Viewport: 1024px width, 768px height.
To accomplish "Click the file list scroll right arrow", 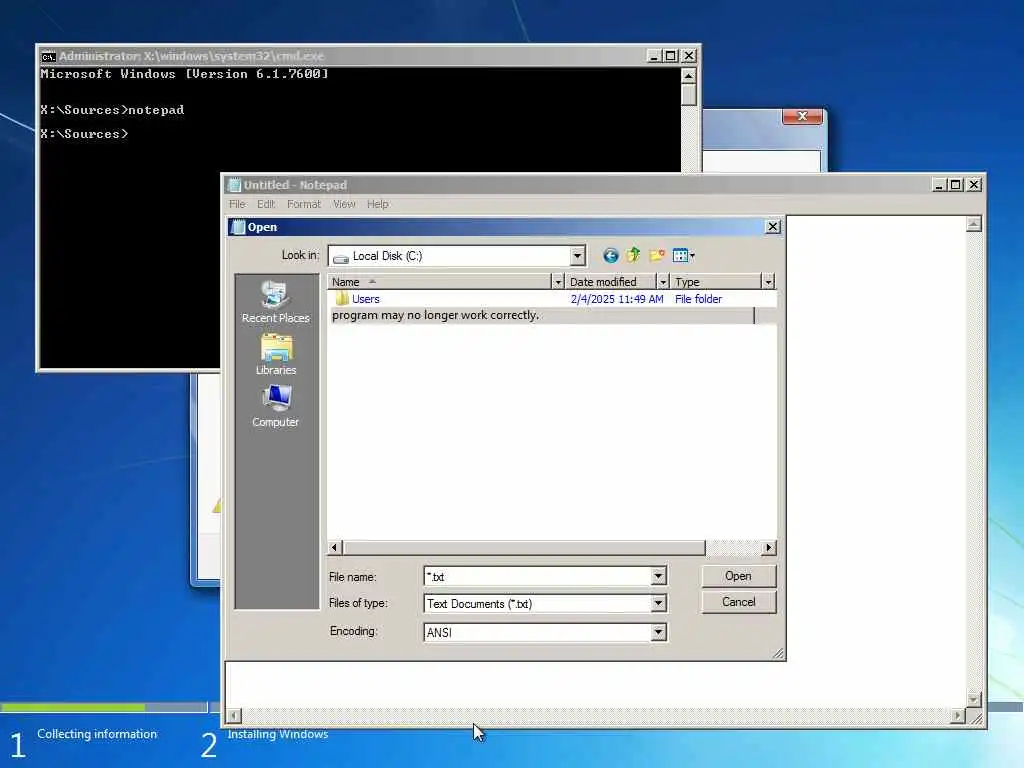I will [x=769, y=547].
